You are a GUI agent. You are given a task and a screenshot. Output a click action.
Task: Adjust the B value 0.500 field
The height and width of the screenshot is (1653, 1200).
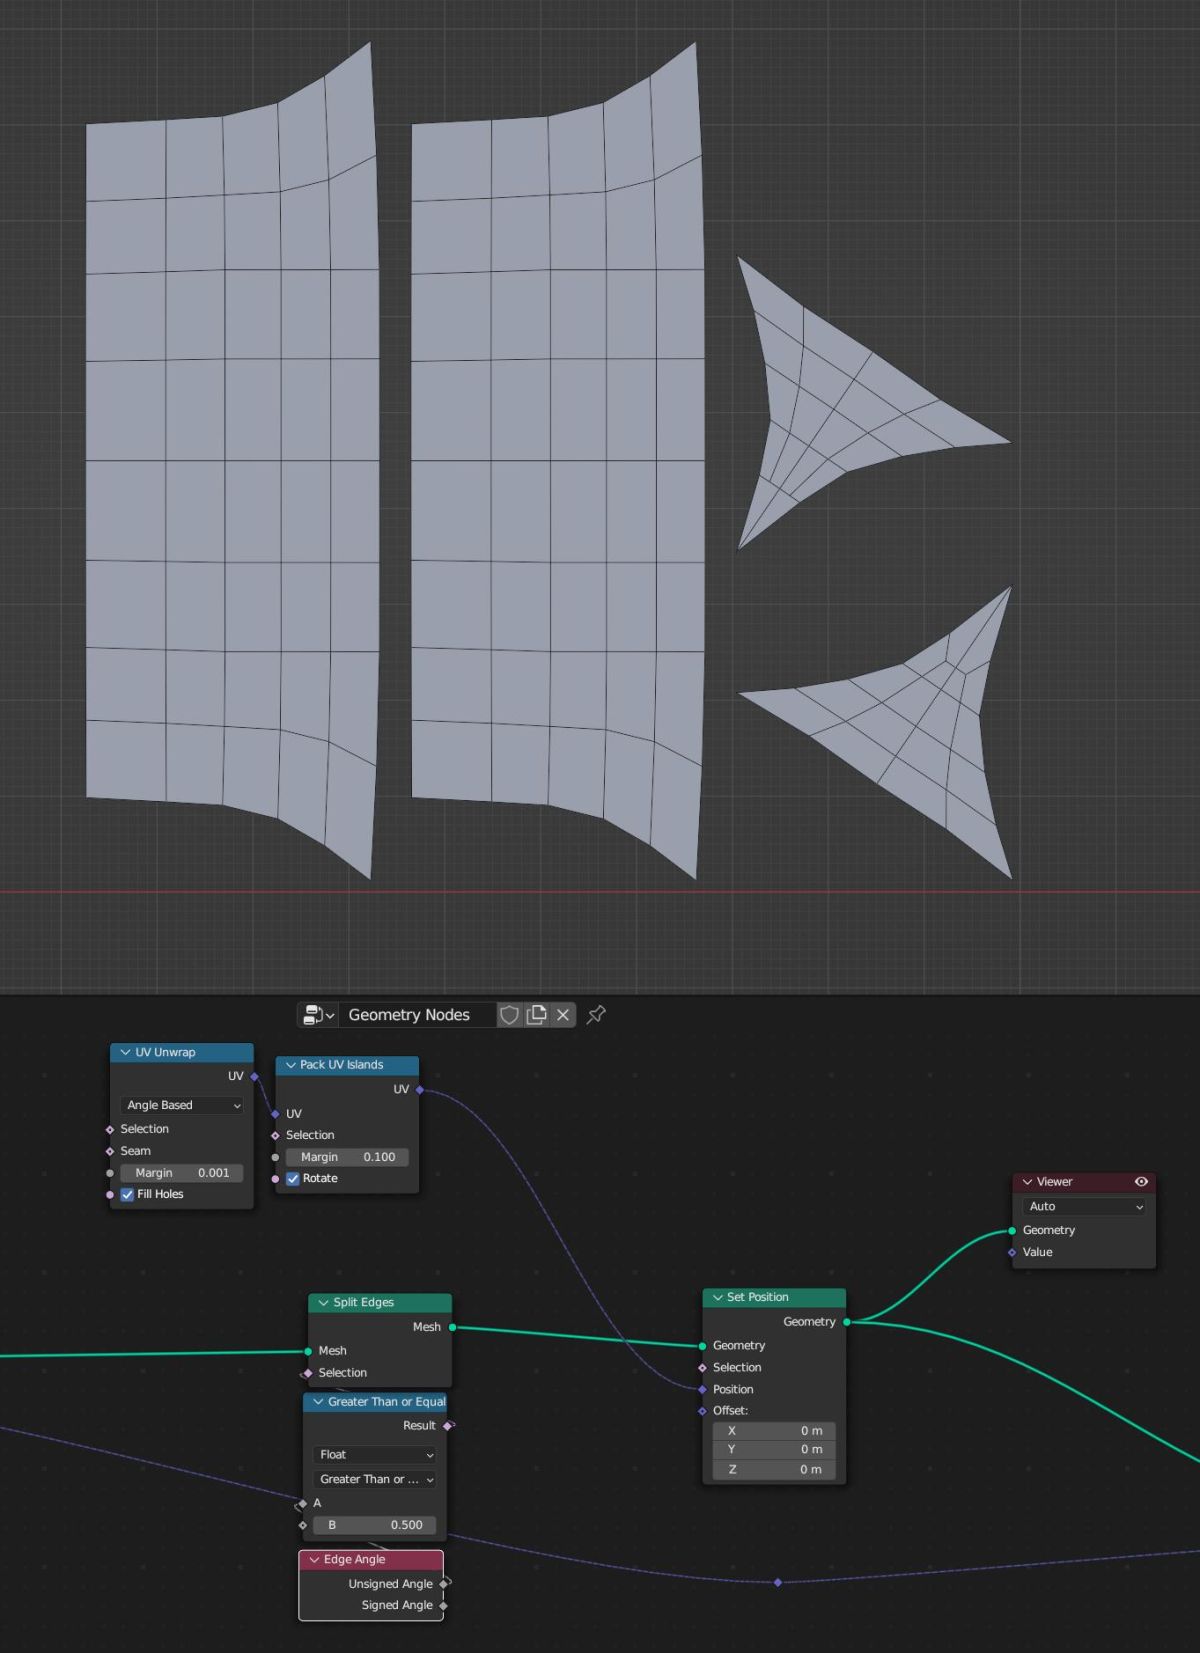[x=375, y=1526]
